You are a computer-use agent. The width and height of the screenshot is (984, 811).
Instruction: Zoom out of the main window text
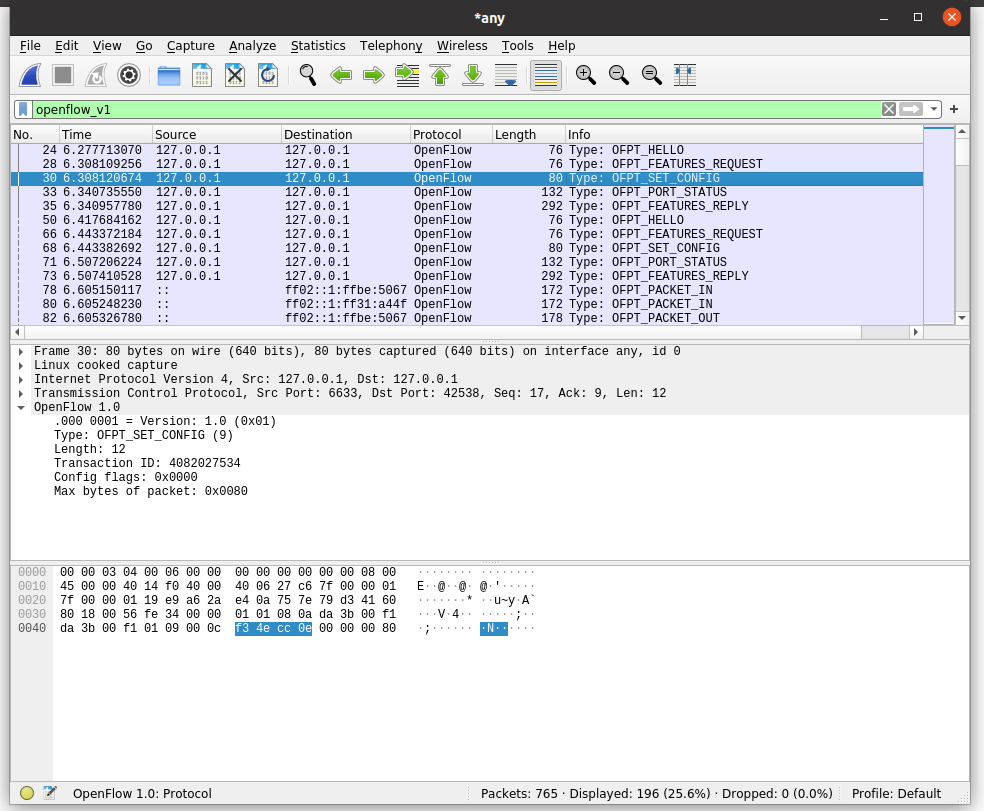pos(619,75)
